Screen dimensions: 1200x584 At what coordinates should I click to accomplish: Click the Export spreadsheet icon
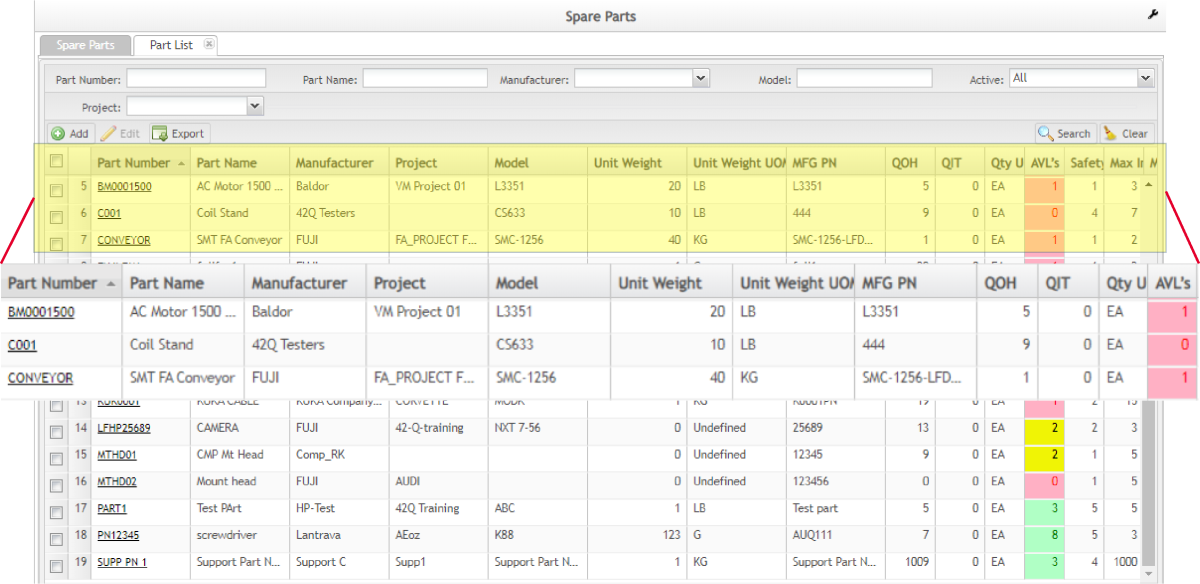click(x=159, y=133)
